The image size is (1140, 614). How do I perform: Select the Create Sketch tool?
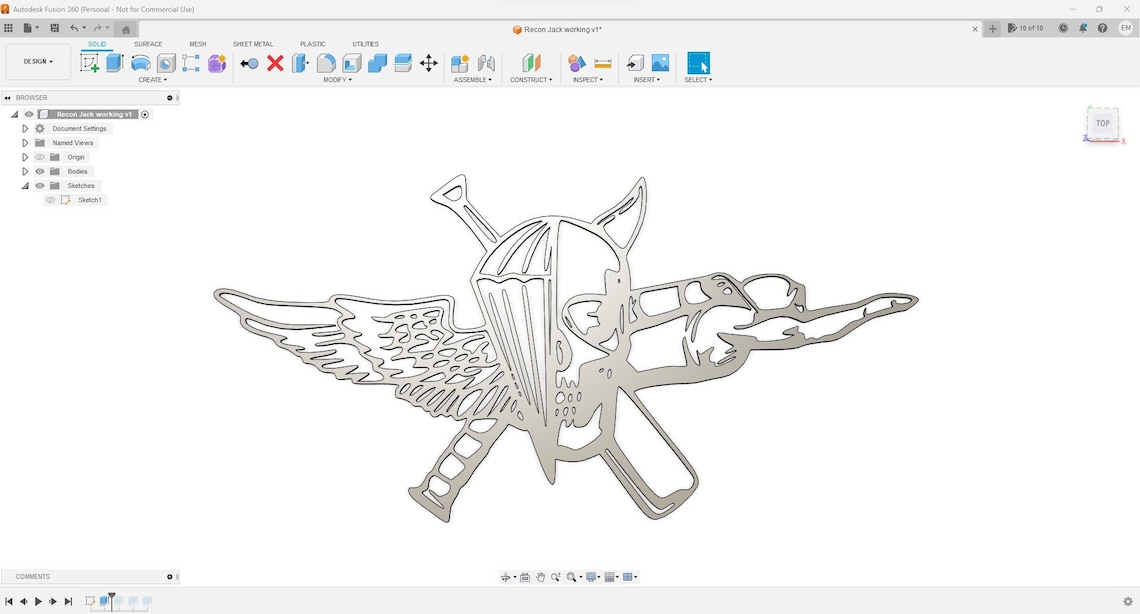[x=91, y=62]
